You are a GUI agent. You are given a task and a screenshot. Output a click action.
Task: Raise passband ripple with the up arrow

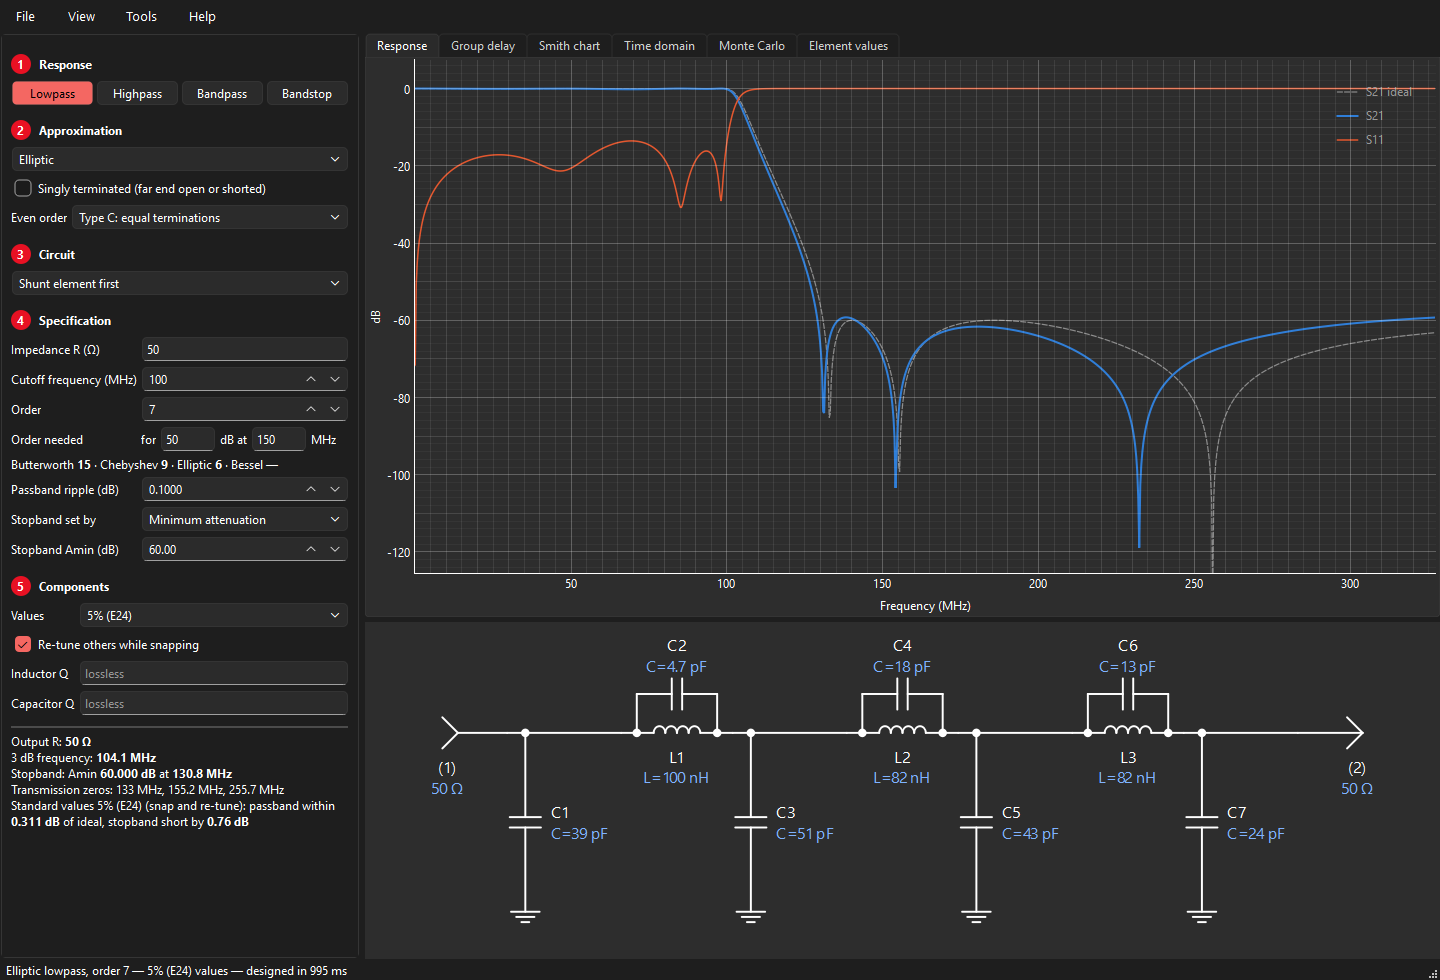pyautogui.click(x=311, y=490)
